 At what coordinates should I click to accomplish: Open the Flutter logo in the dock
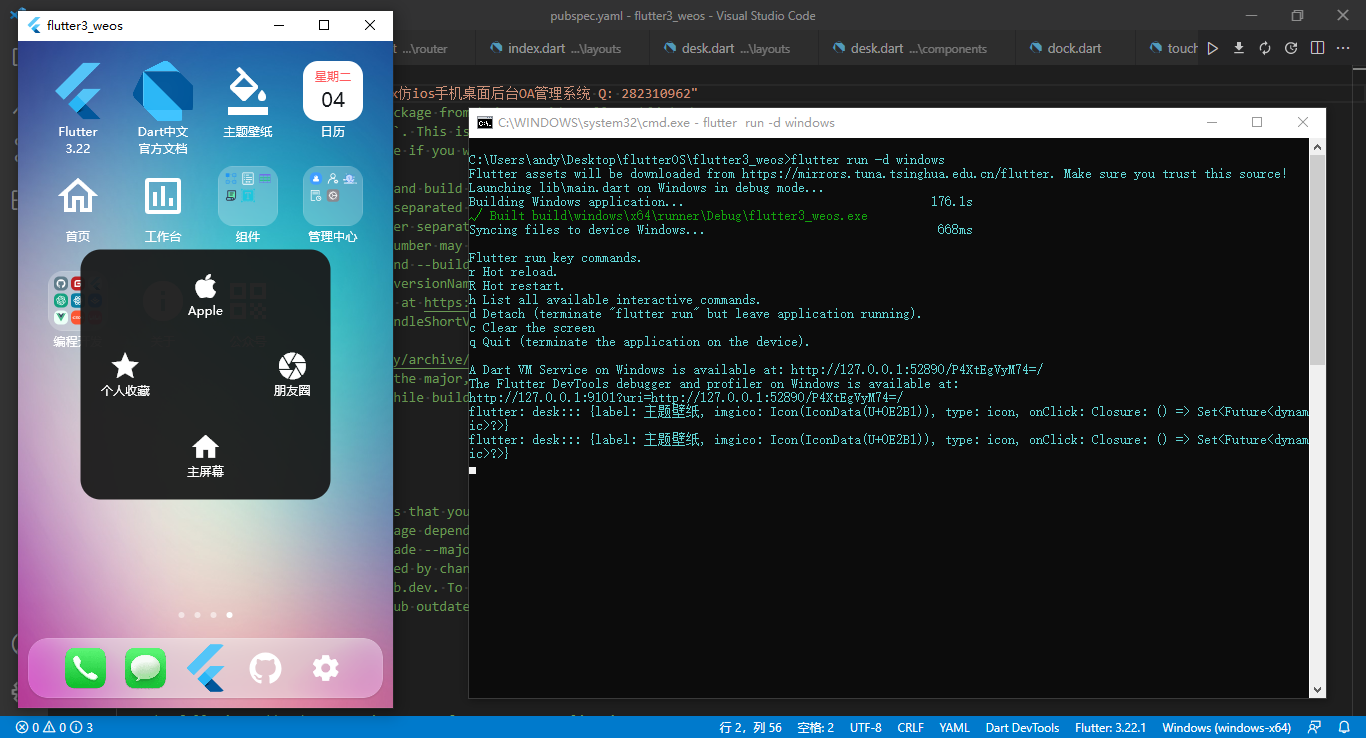[205, 668]
